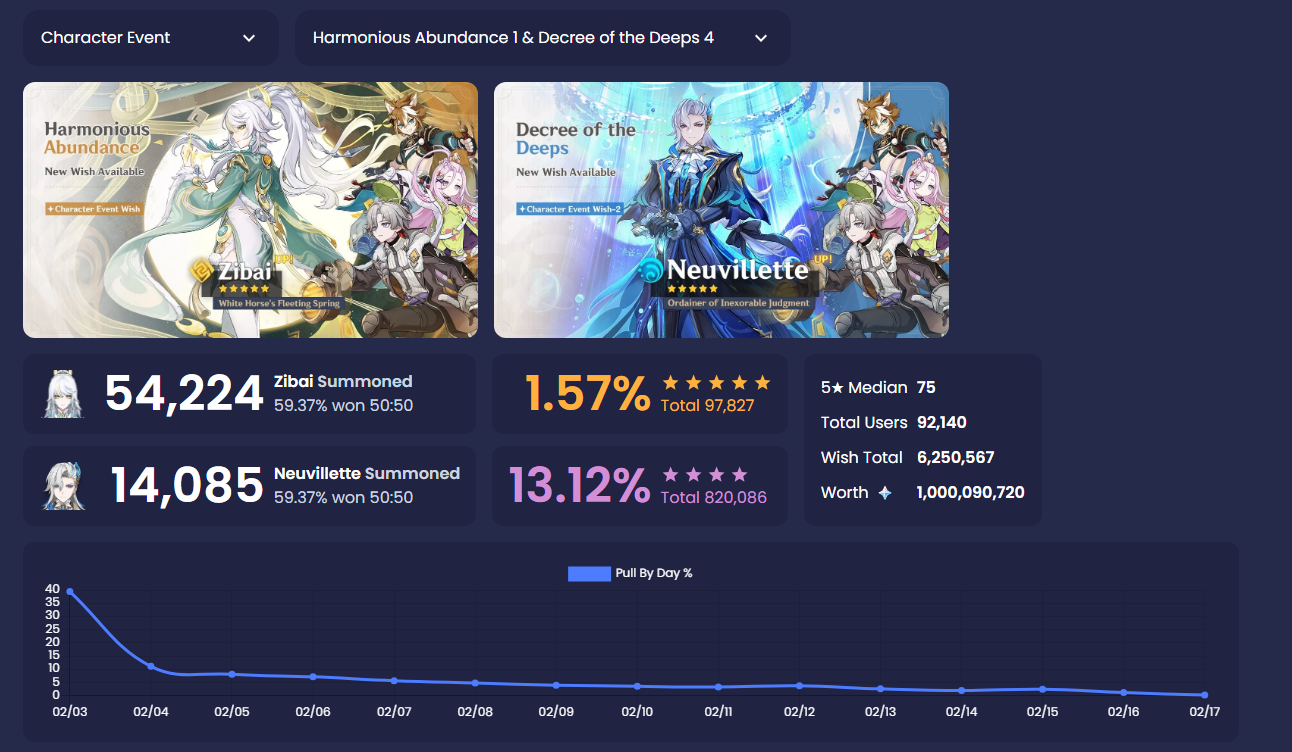Screen dimensions: 1292x752
Task: Toggle the Pull By Day % legend
Action: 630,573
